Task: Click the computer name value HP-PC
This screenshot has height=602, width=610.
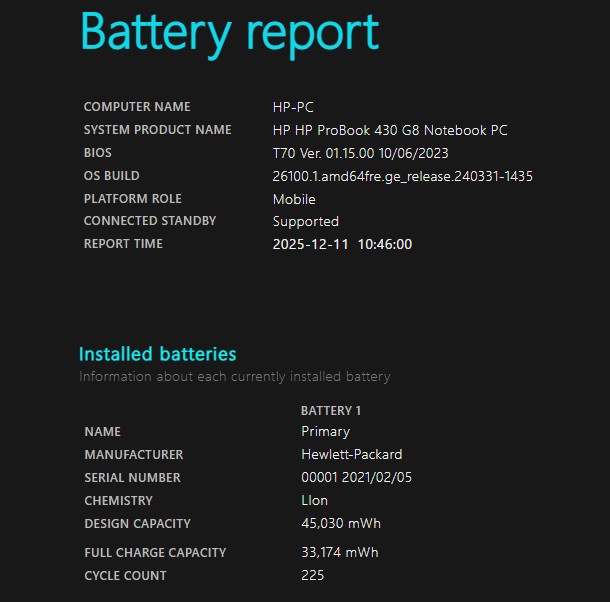Action: point(293,107)
